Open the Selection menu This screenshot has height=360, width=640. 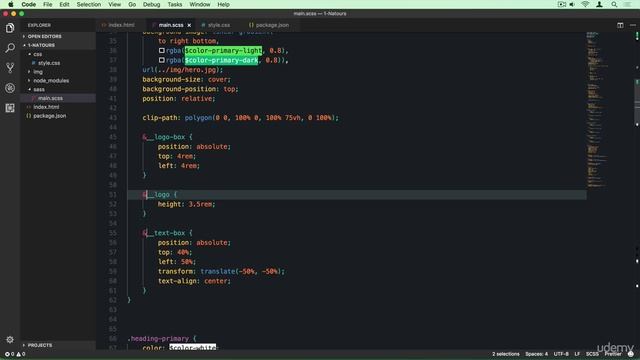[89, 4]
